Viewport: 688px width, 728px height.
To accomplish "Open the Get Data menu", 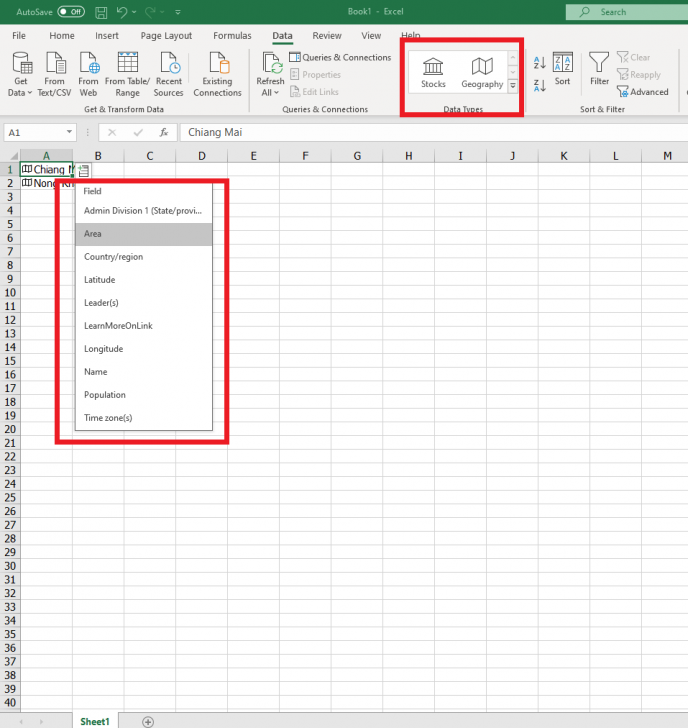I will pos(20,74).
